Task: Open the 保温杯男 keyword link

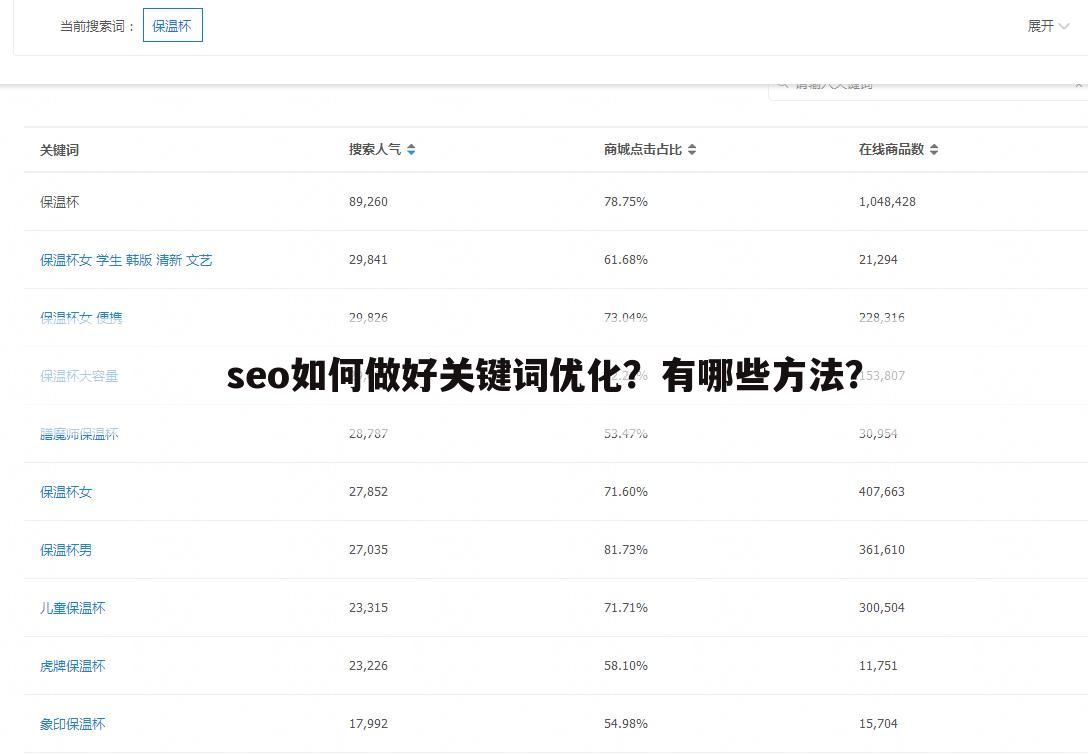Action: [x=64, y=549]
